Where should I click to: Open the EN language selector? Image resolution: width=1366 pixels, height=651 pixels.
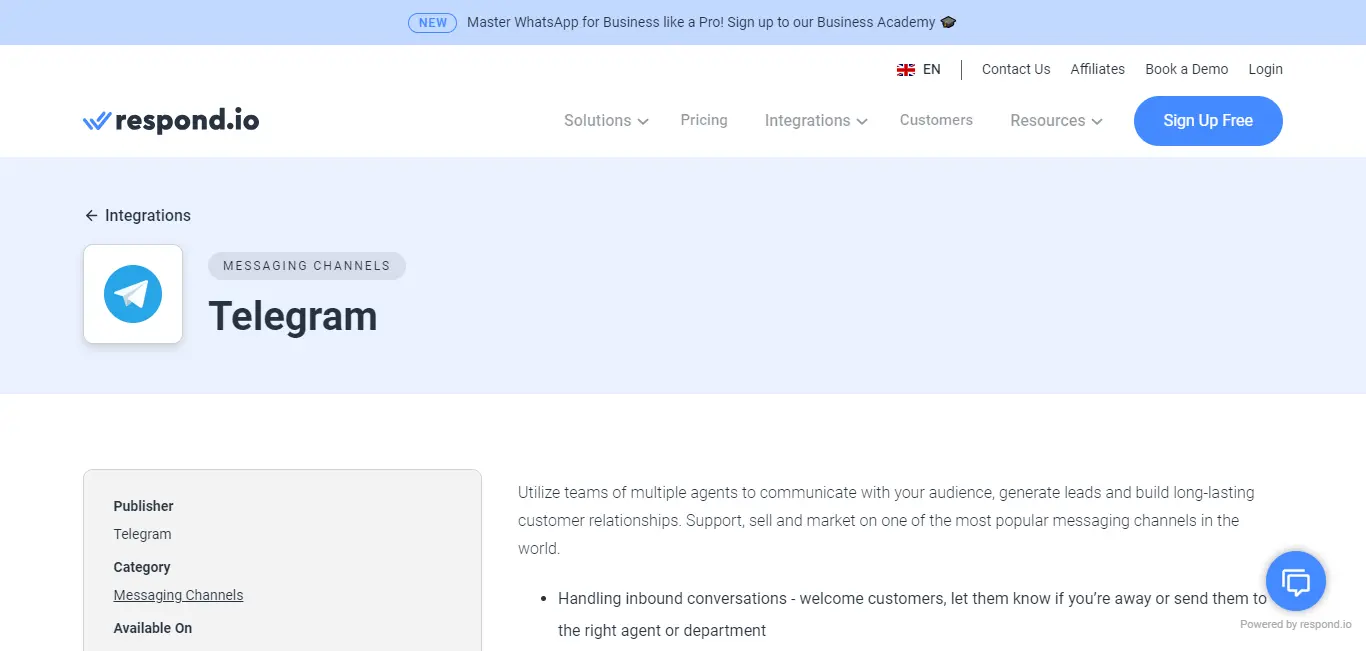931,70
